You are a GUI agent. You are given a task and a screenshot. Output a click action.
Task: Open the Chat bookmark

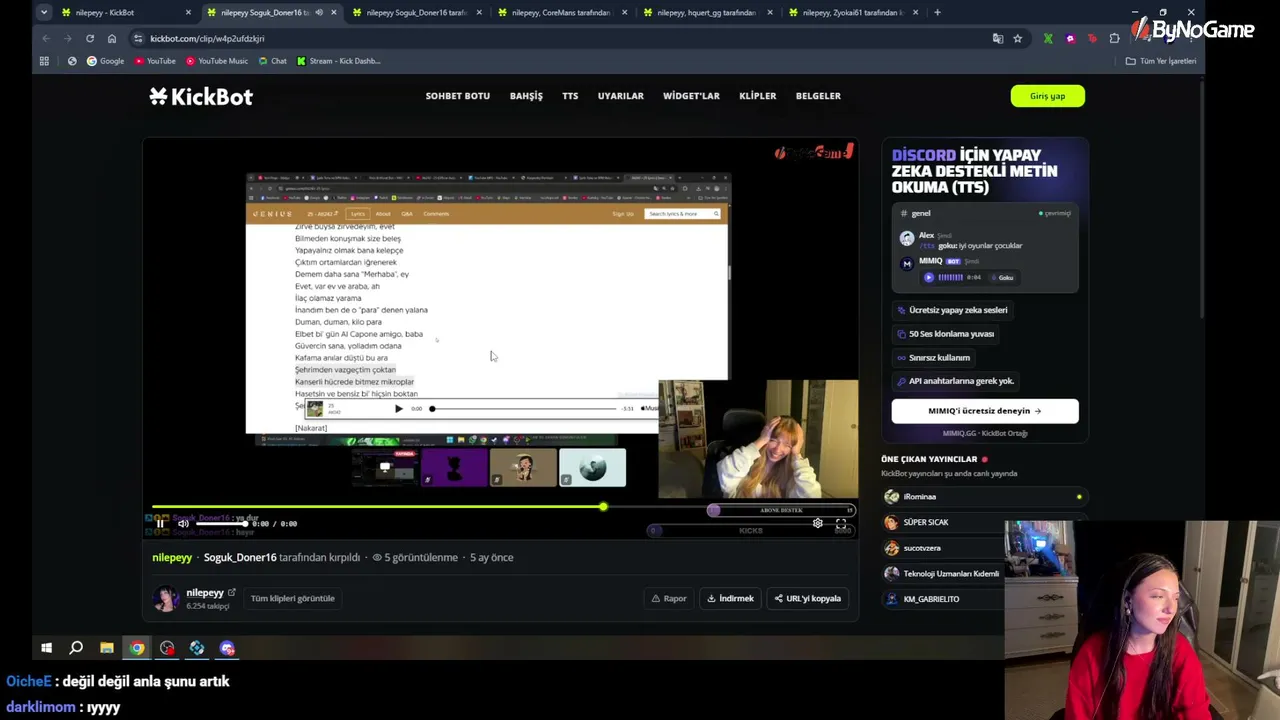point(272,61)
